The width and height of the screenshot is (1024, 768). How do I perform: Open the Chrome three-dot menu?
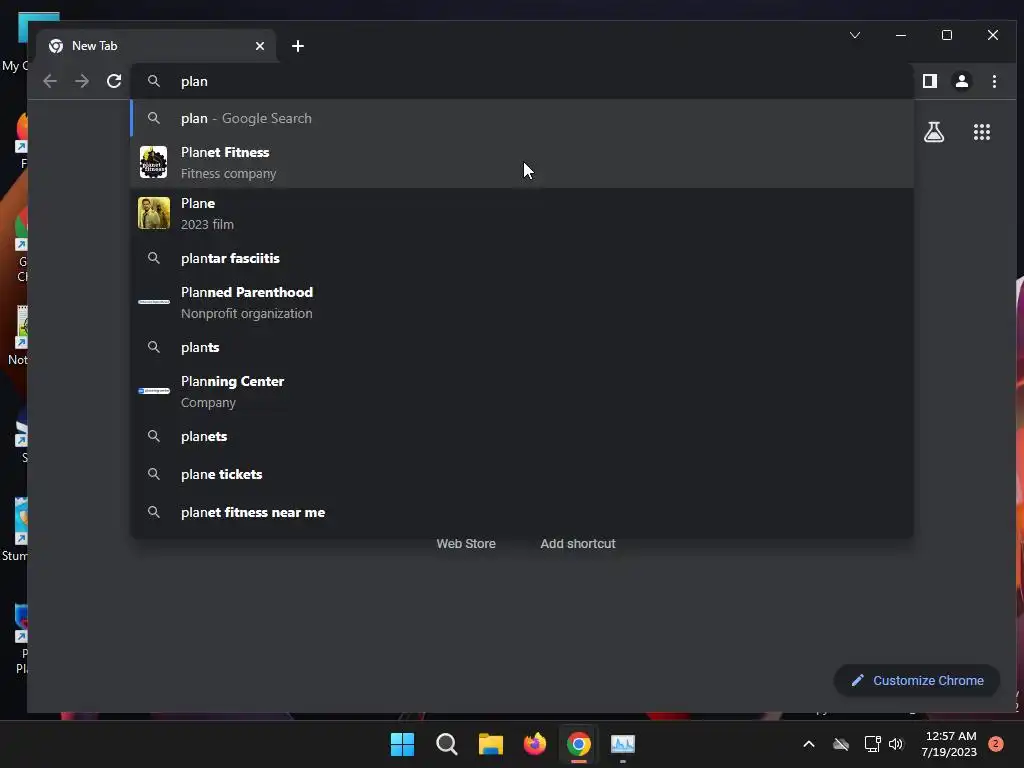(x=994, y=81)
